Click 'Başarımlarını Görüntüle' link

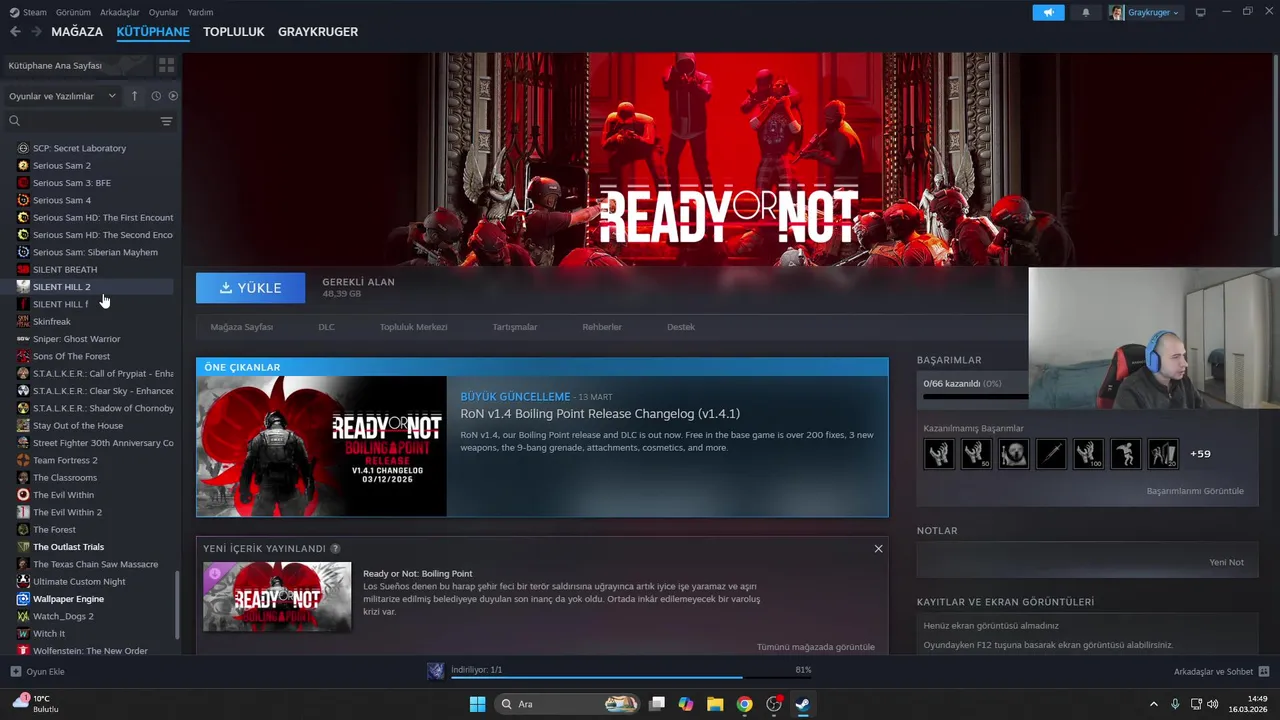click(x=1195, y=491)
